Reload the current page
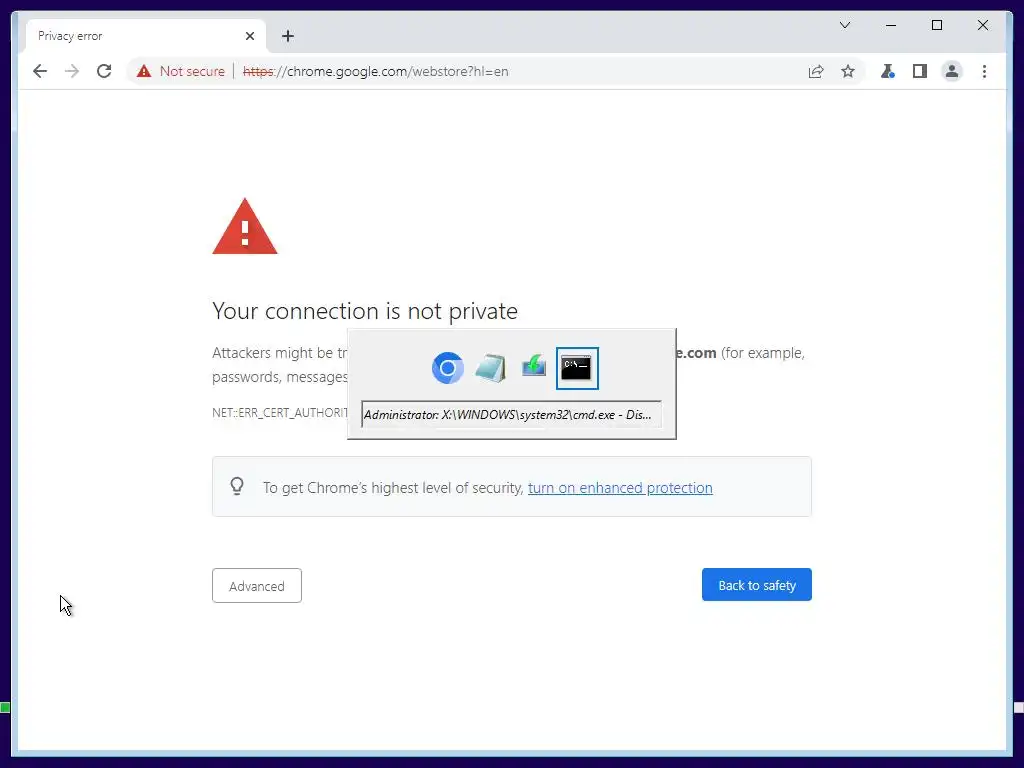1024x768 pixels. (104, 71)
